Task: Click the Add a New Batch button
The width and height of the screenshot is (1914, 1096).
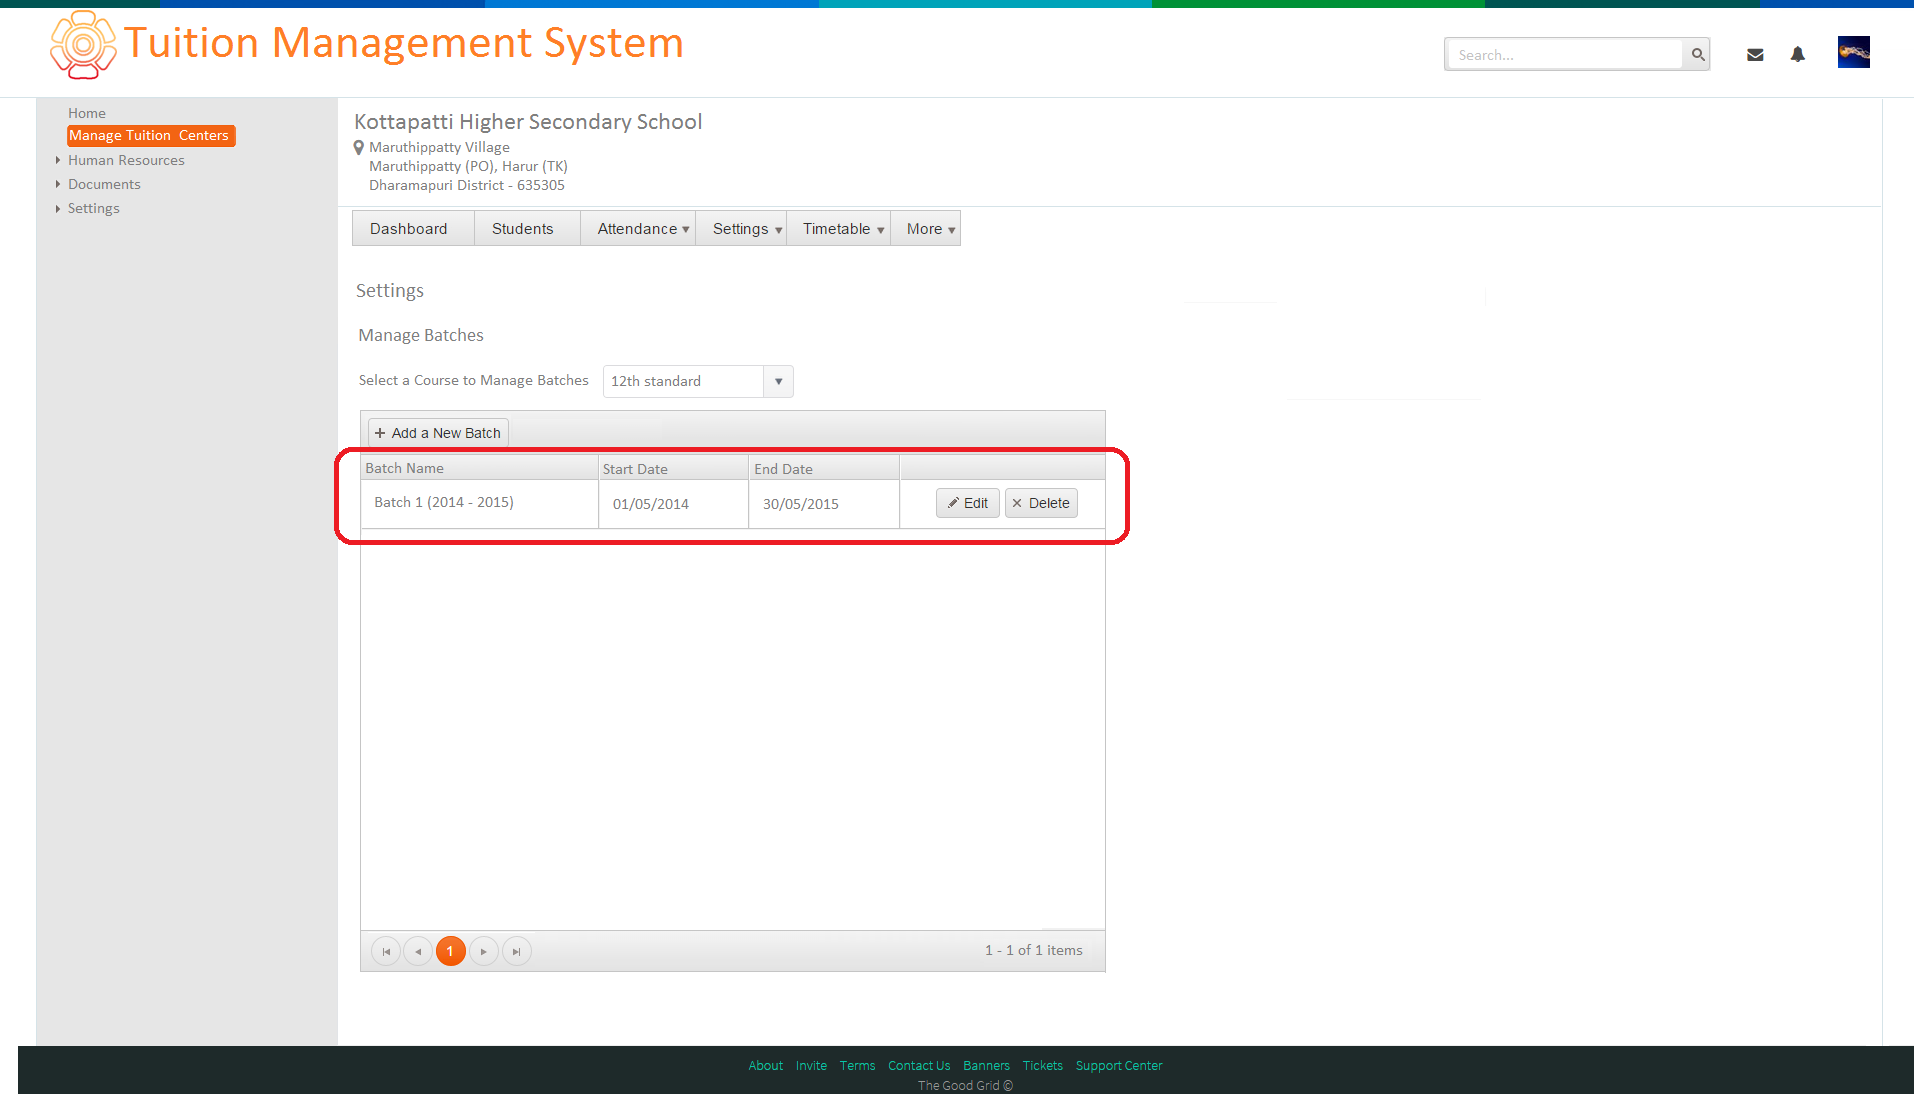Action: click(x=438, y=433)
